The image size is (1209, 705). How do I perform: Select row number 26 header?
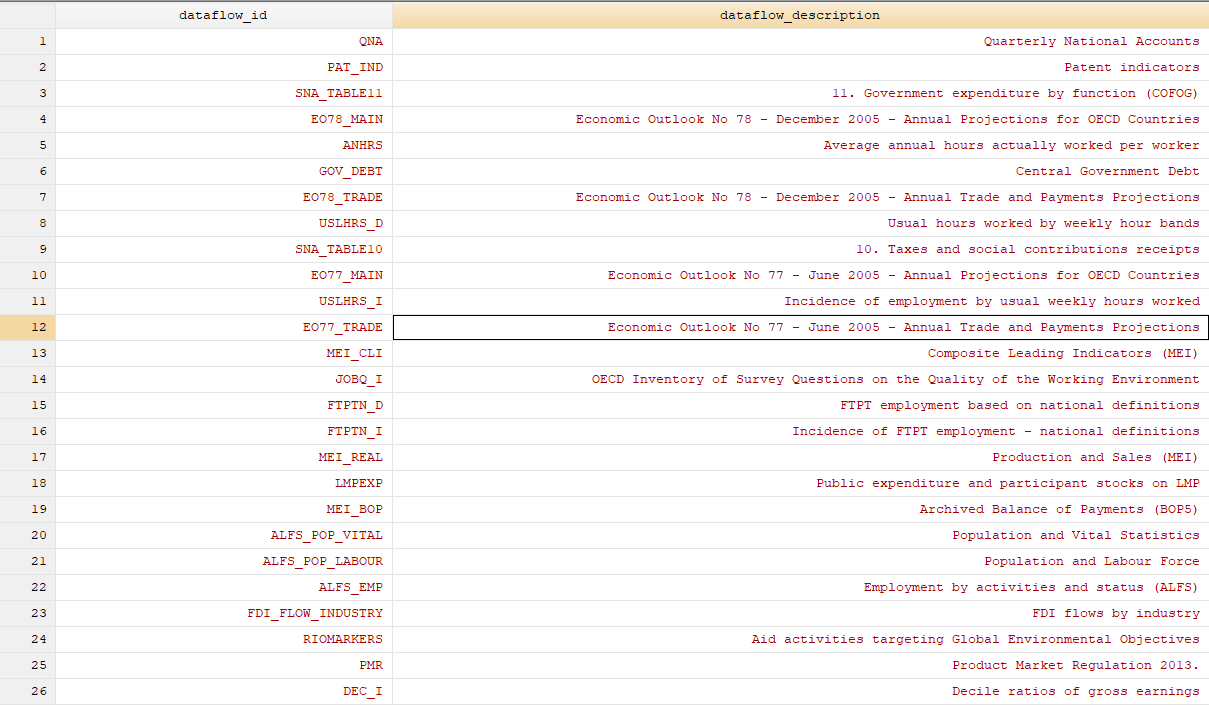[x=27, y=691]
